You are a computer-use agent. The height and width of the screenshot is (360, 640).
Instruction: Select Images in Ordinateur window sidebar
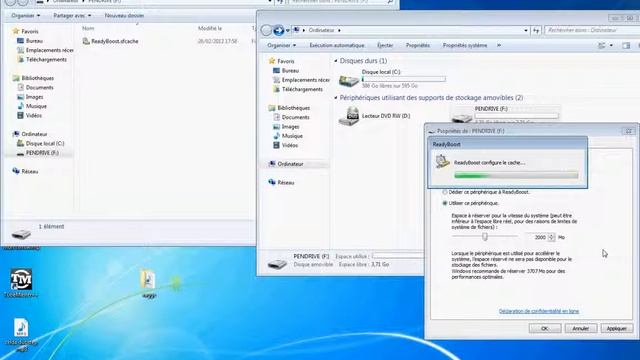click(286, 127)
